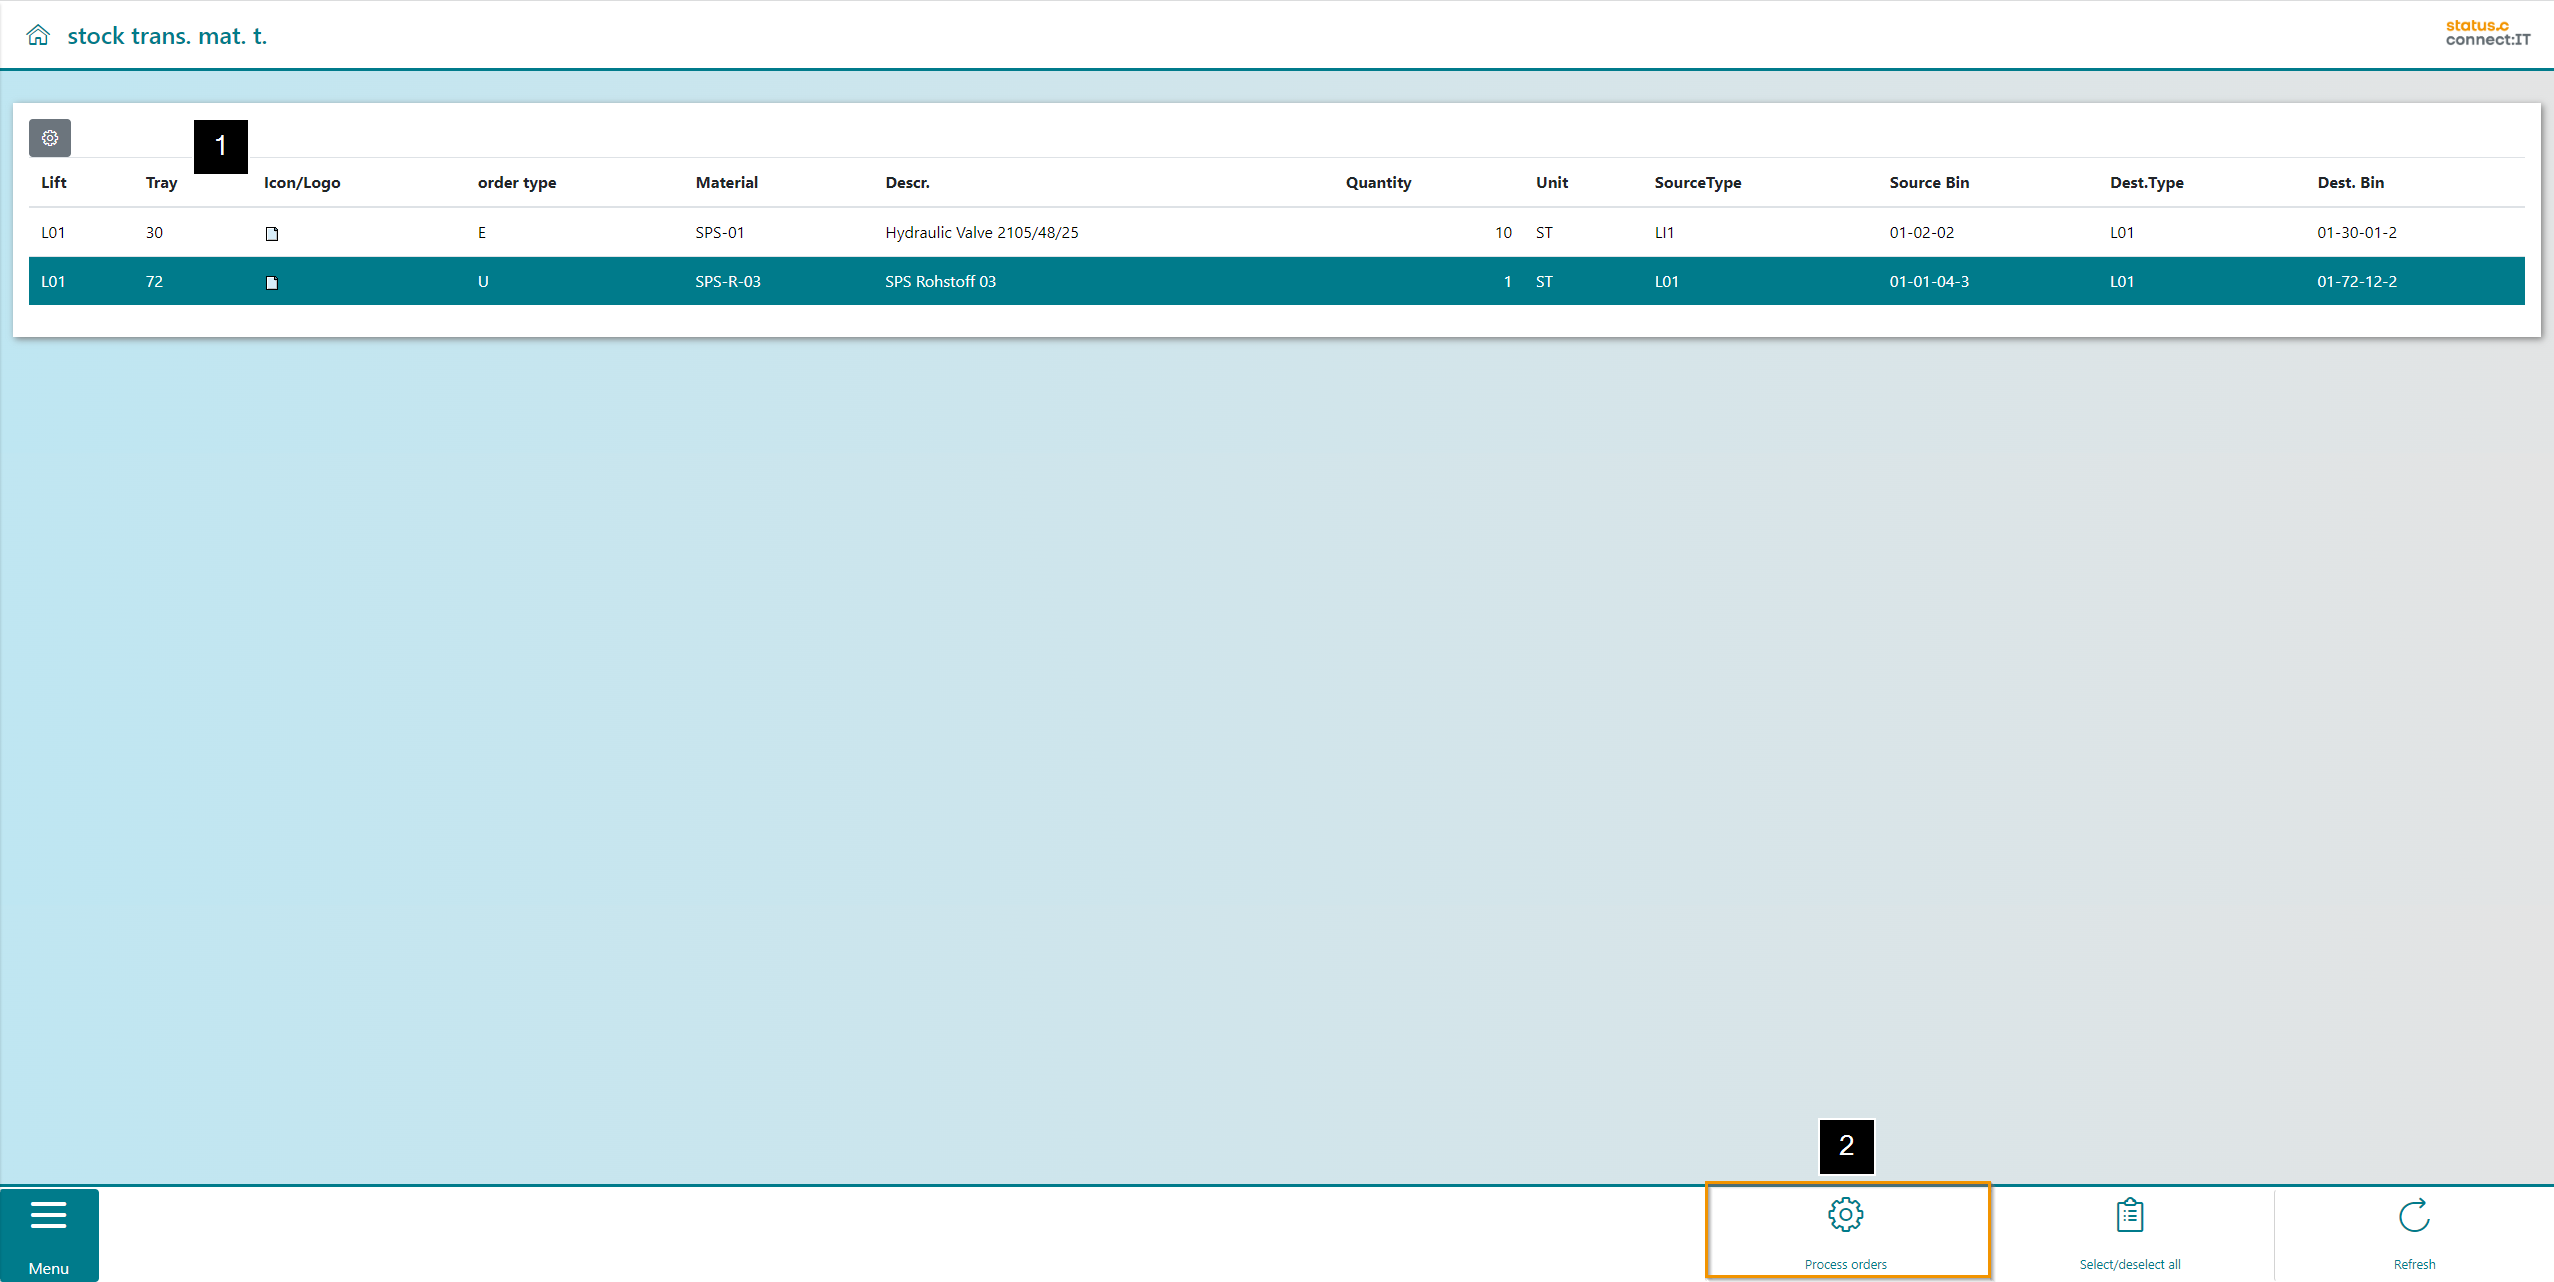Sort by the Material column header

[726, 183]
